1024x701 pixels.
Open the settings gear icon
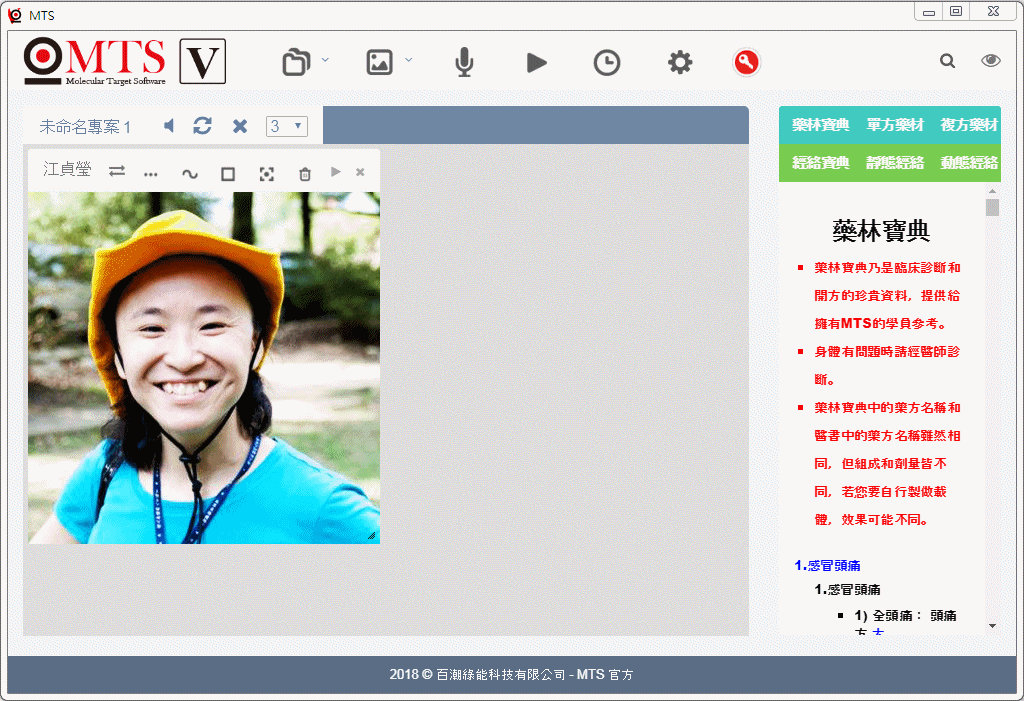pyautogui.click(x=680, y=63)
